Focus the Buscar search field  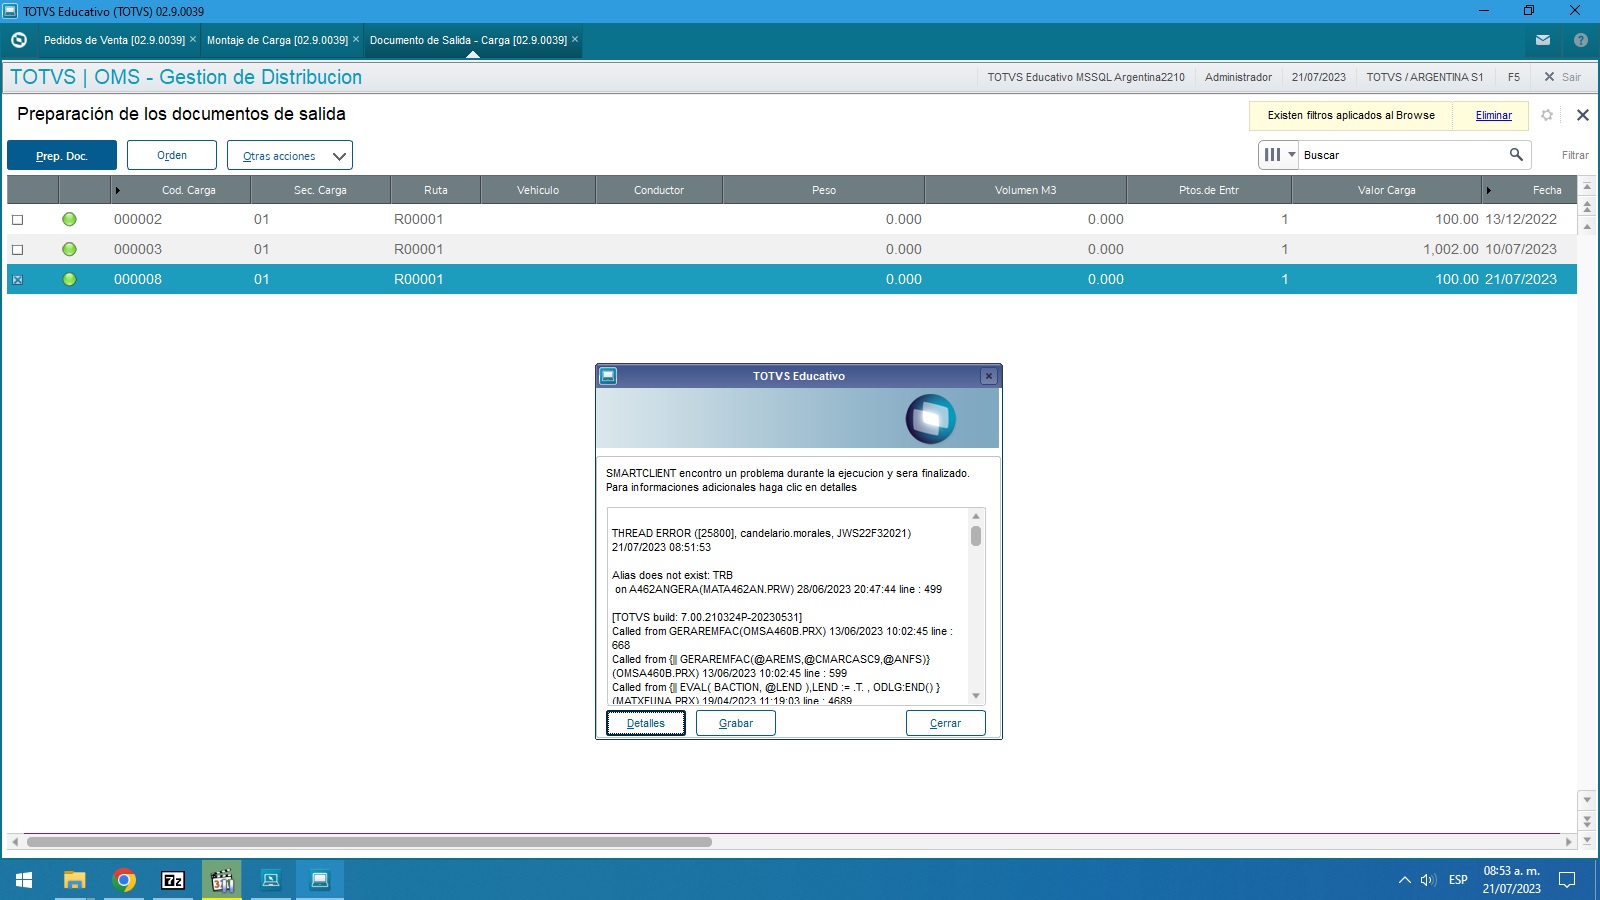pyautogui.click(x=1400, y=155)
